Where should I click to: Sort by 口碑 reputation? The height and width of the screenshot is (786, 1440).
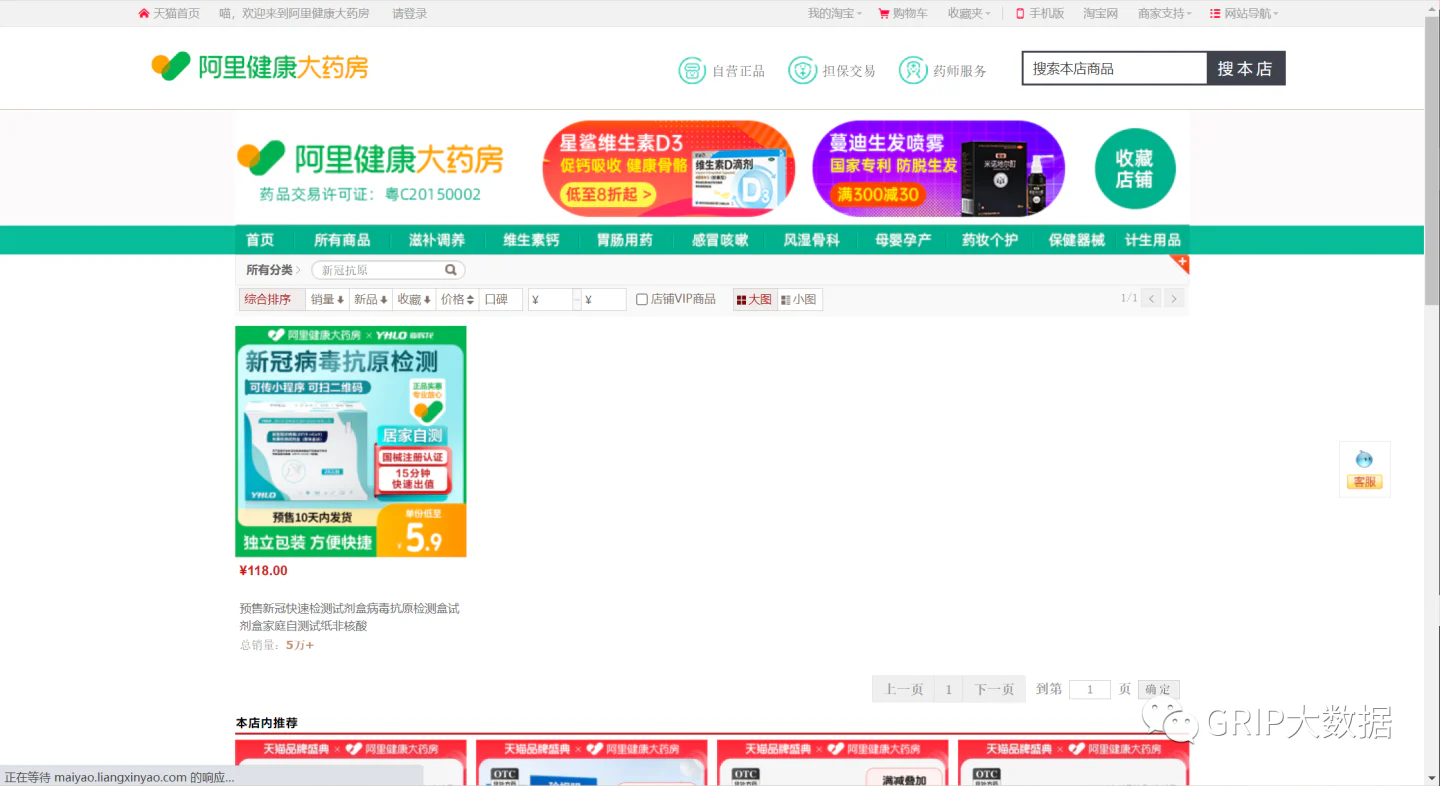pyautogui.click(x=500, y=299)
